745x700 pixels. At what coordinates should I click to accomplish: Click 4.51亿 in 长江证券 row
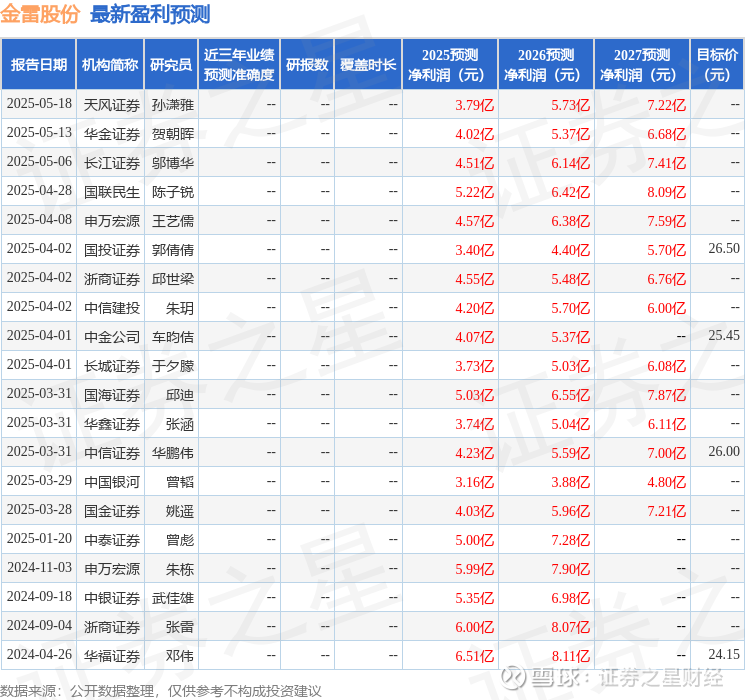475,163
